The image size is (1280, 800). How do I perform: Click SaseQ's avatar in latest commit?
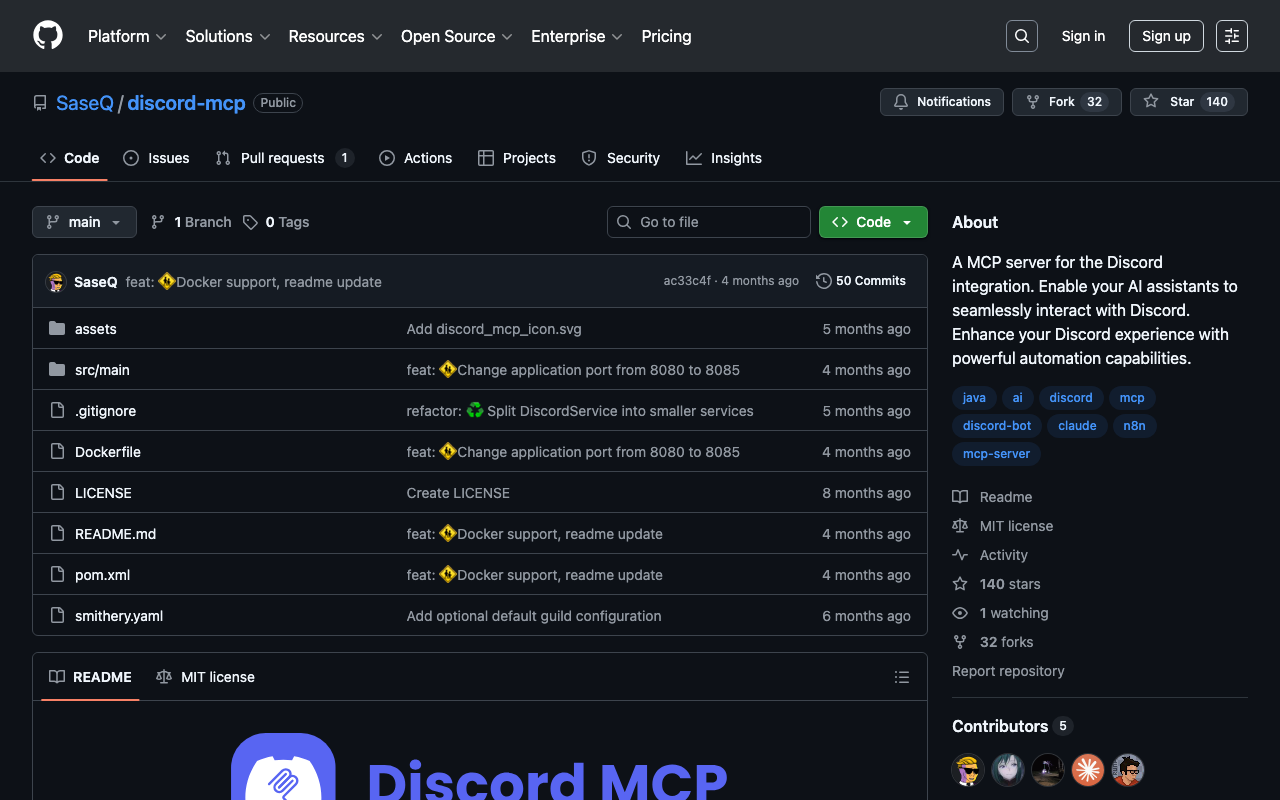pos(56,282)
